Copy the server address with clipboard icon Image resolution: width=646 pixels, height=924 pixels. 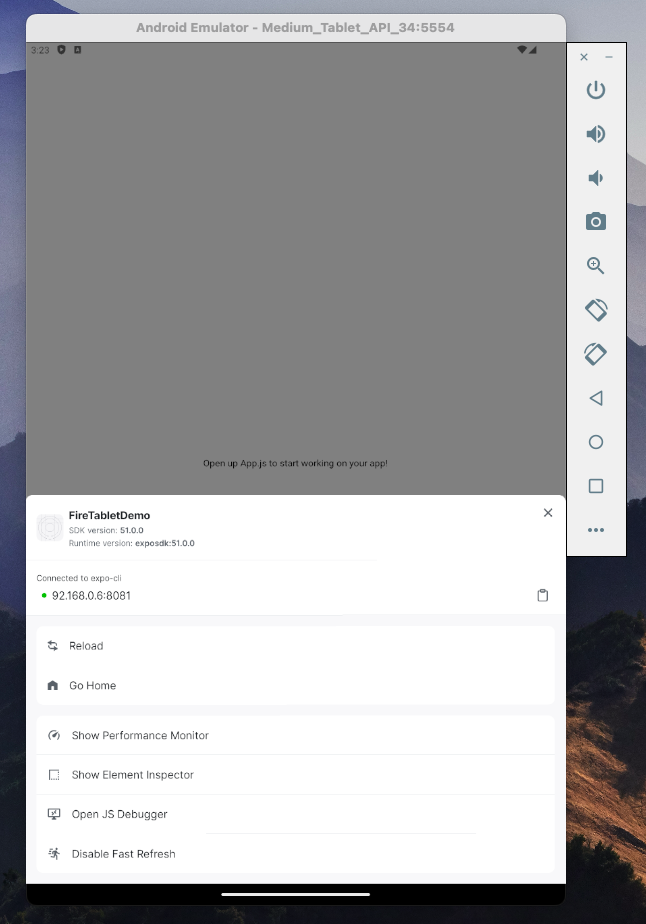[543, 595]
